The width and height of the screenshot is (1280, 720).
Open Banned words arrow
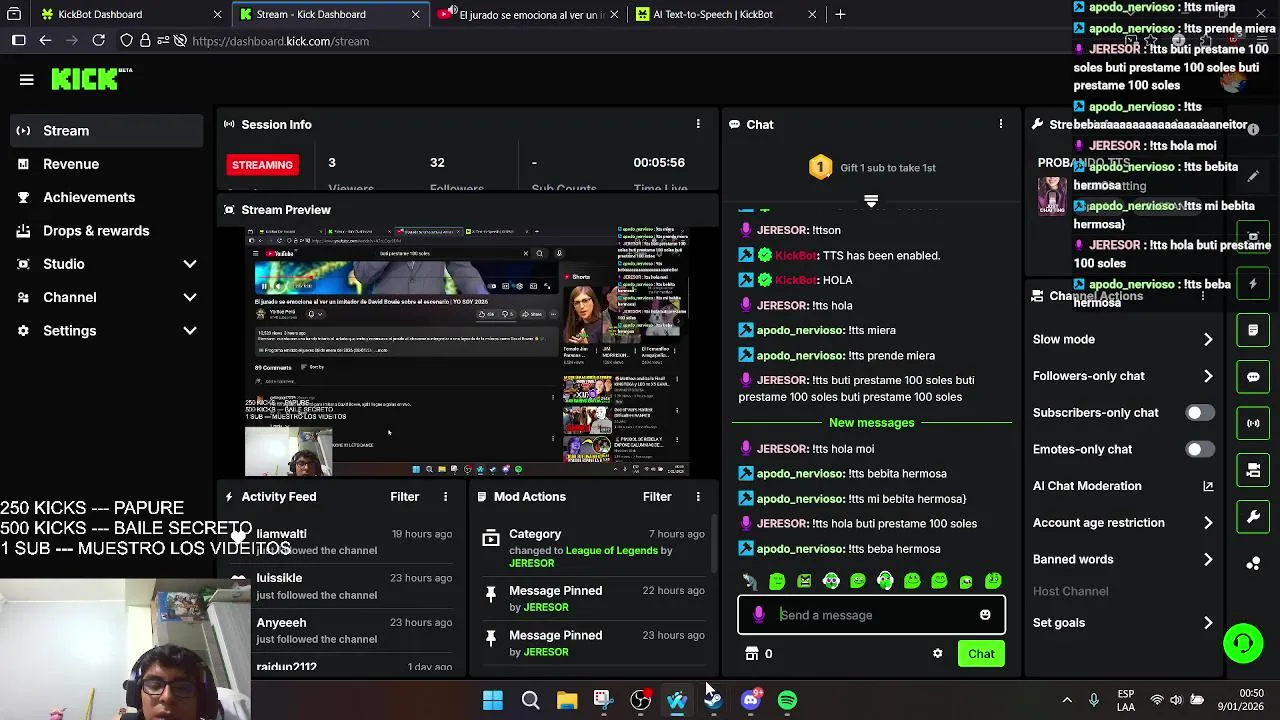(1208, 560)
